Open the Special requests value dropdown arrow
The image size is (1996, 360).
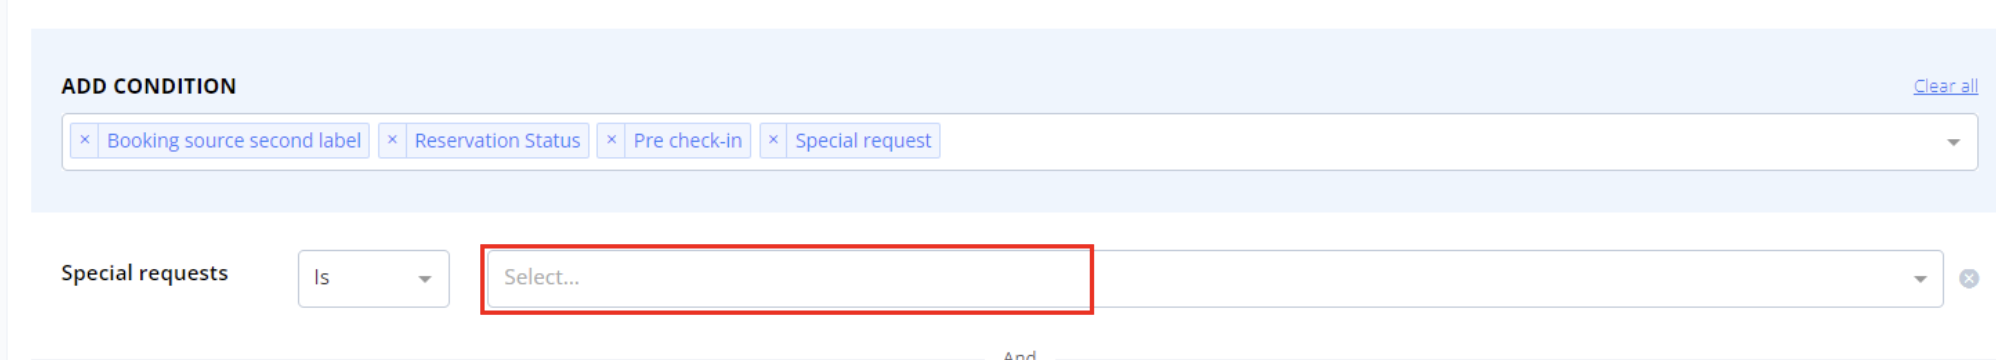tap(1920, 279)
